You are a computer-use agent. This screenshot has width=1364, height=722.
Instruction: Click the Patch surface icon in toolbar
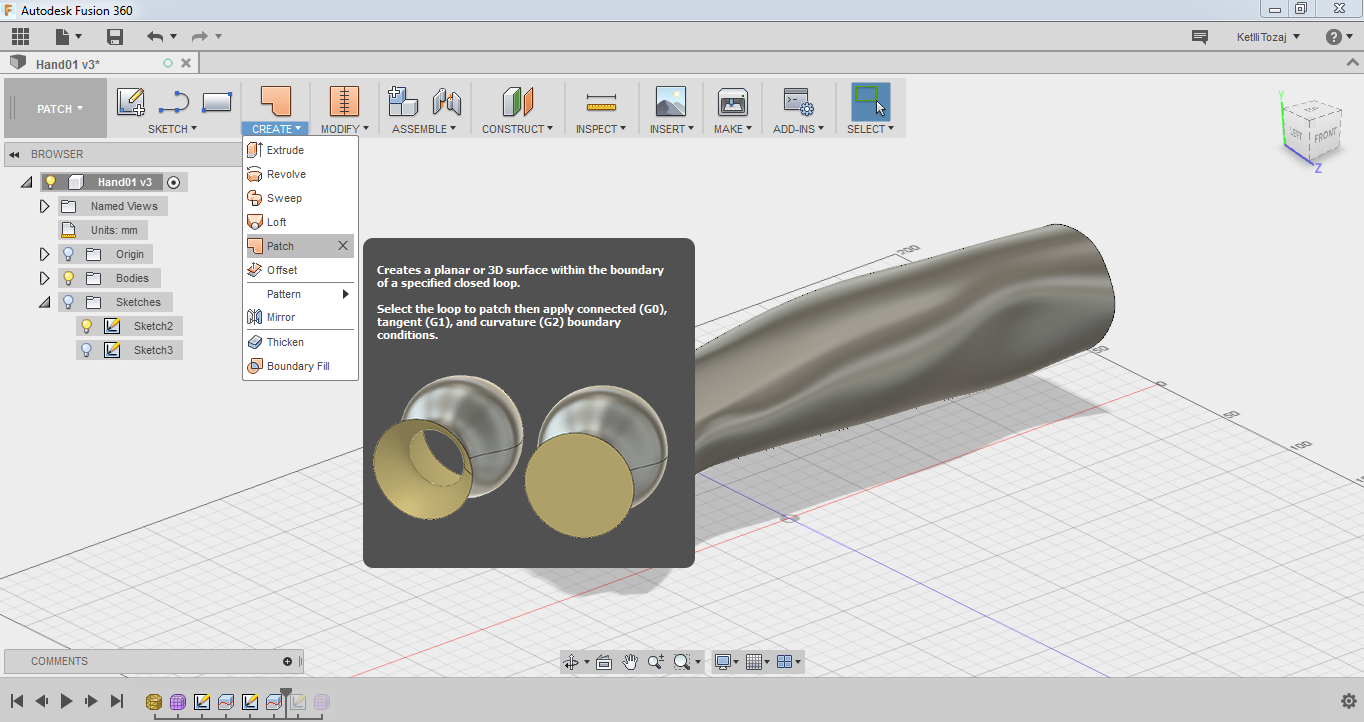click(x=275, y=101)
